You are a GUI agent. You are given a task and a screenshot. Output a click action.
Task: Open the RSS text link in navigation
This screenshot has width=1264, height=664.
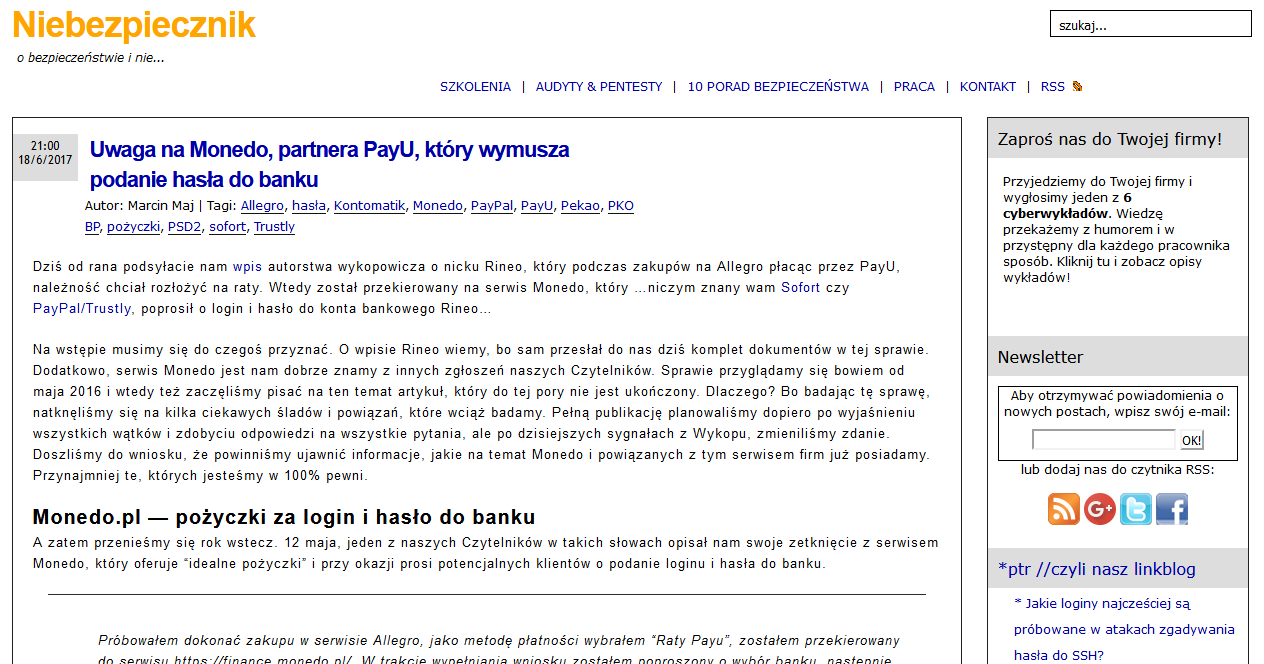(x=1053, y=87)
